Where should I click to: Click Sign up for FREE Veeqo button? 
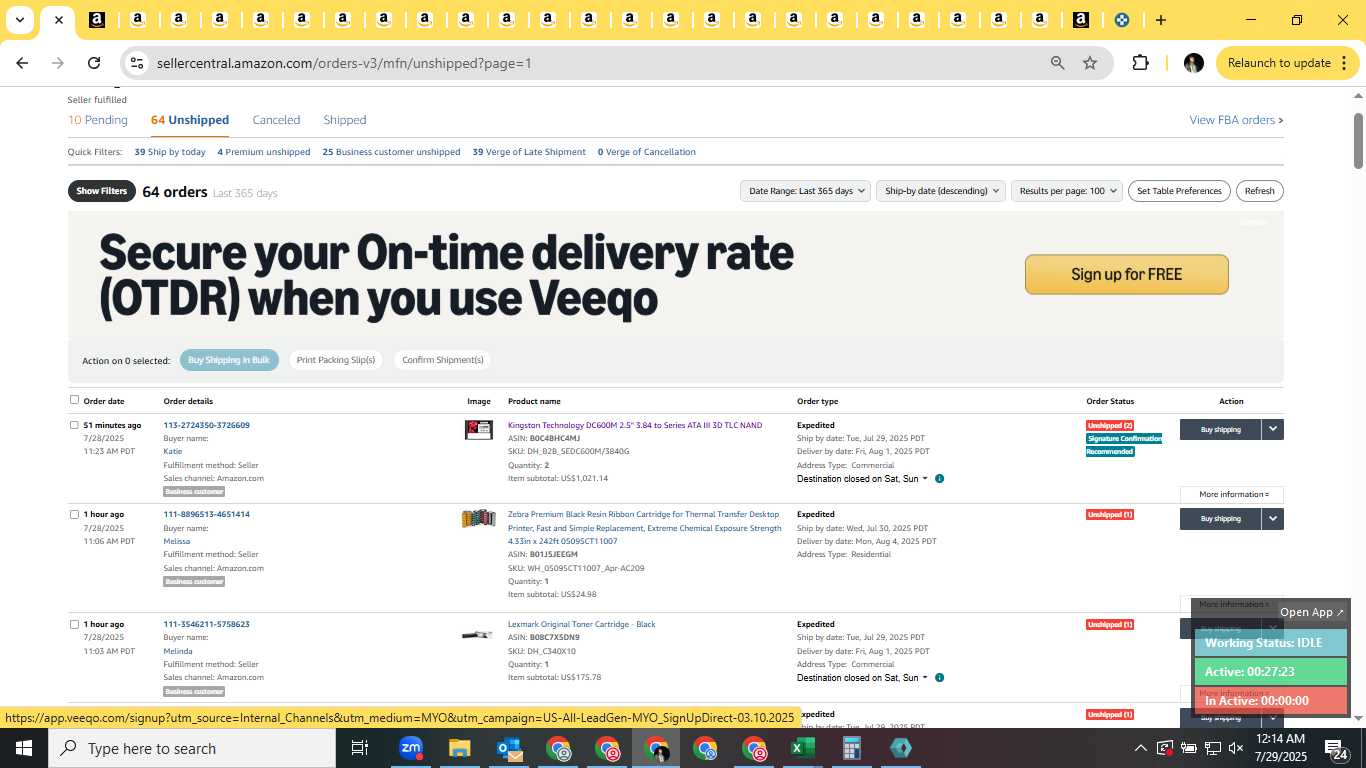pyautogui.click(x=1127, y=274)
